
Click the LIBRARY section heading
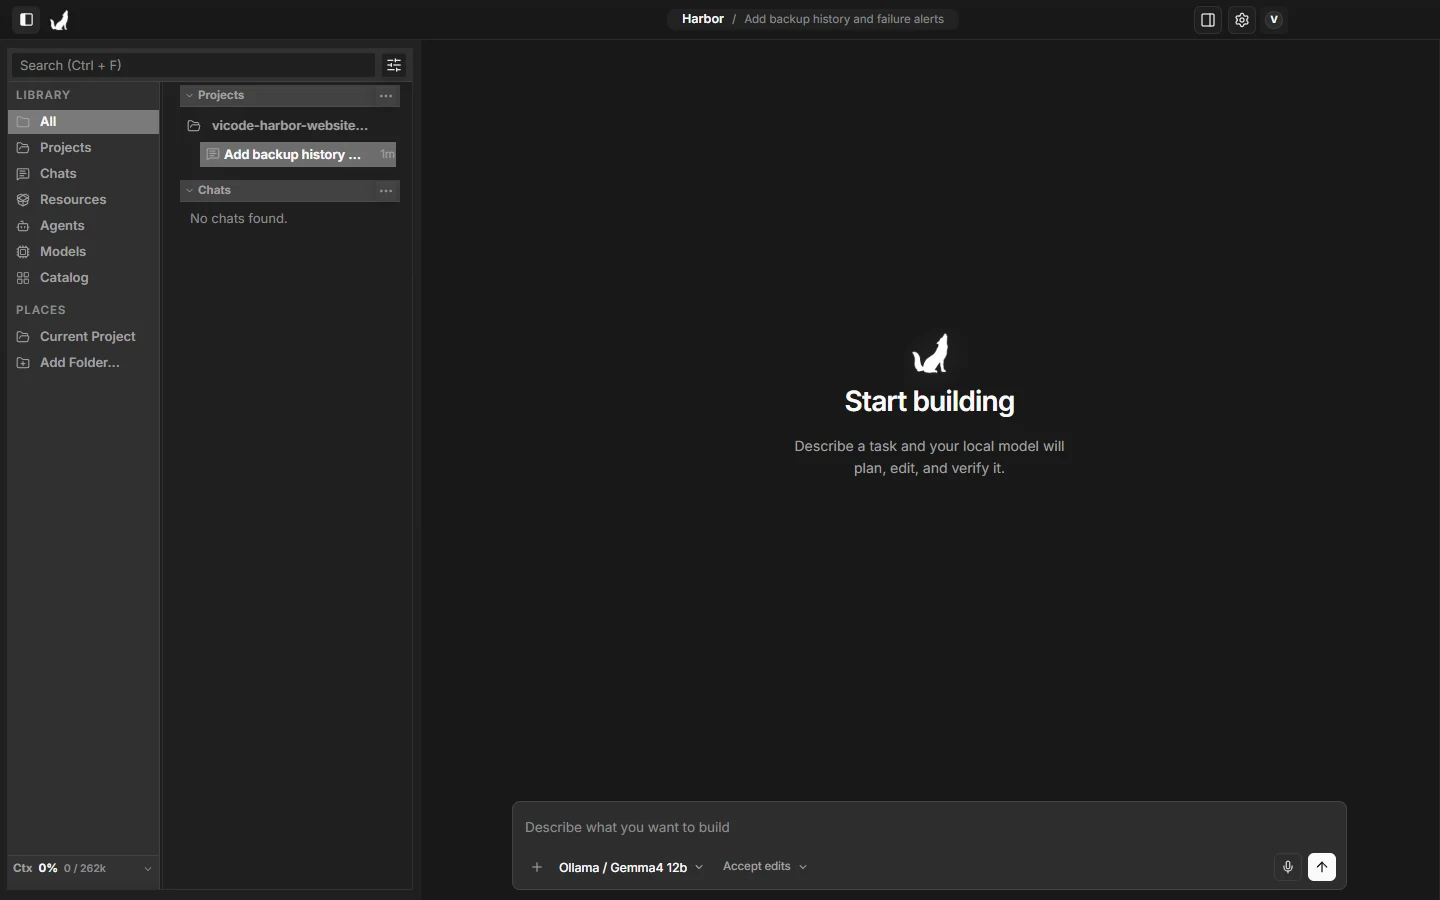point(43,95)
